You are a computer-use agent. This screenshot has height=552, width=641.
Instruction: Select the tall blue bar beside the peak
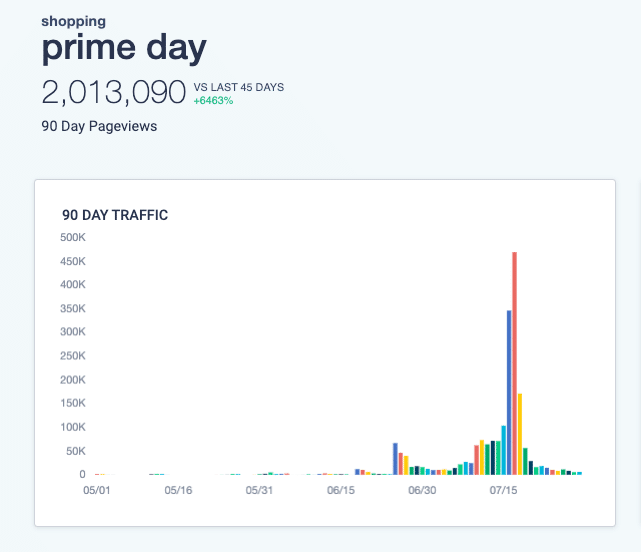coord(509,393)
